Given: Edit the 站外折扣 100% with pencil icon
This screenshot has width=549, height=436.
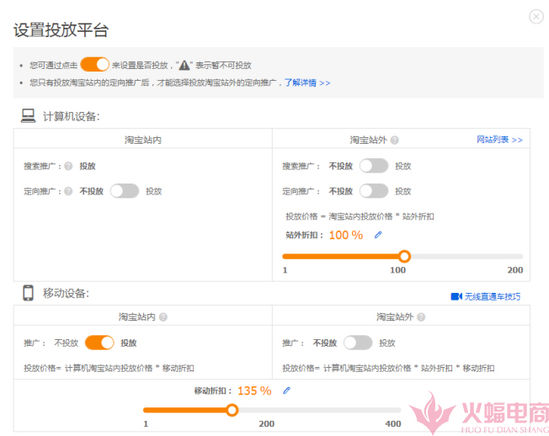Looking at the screenshot, I should click(378, 235).
